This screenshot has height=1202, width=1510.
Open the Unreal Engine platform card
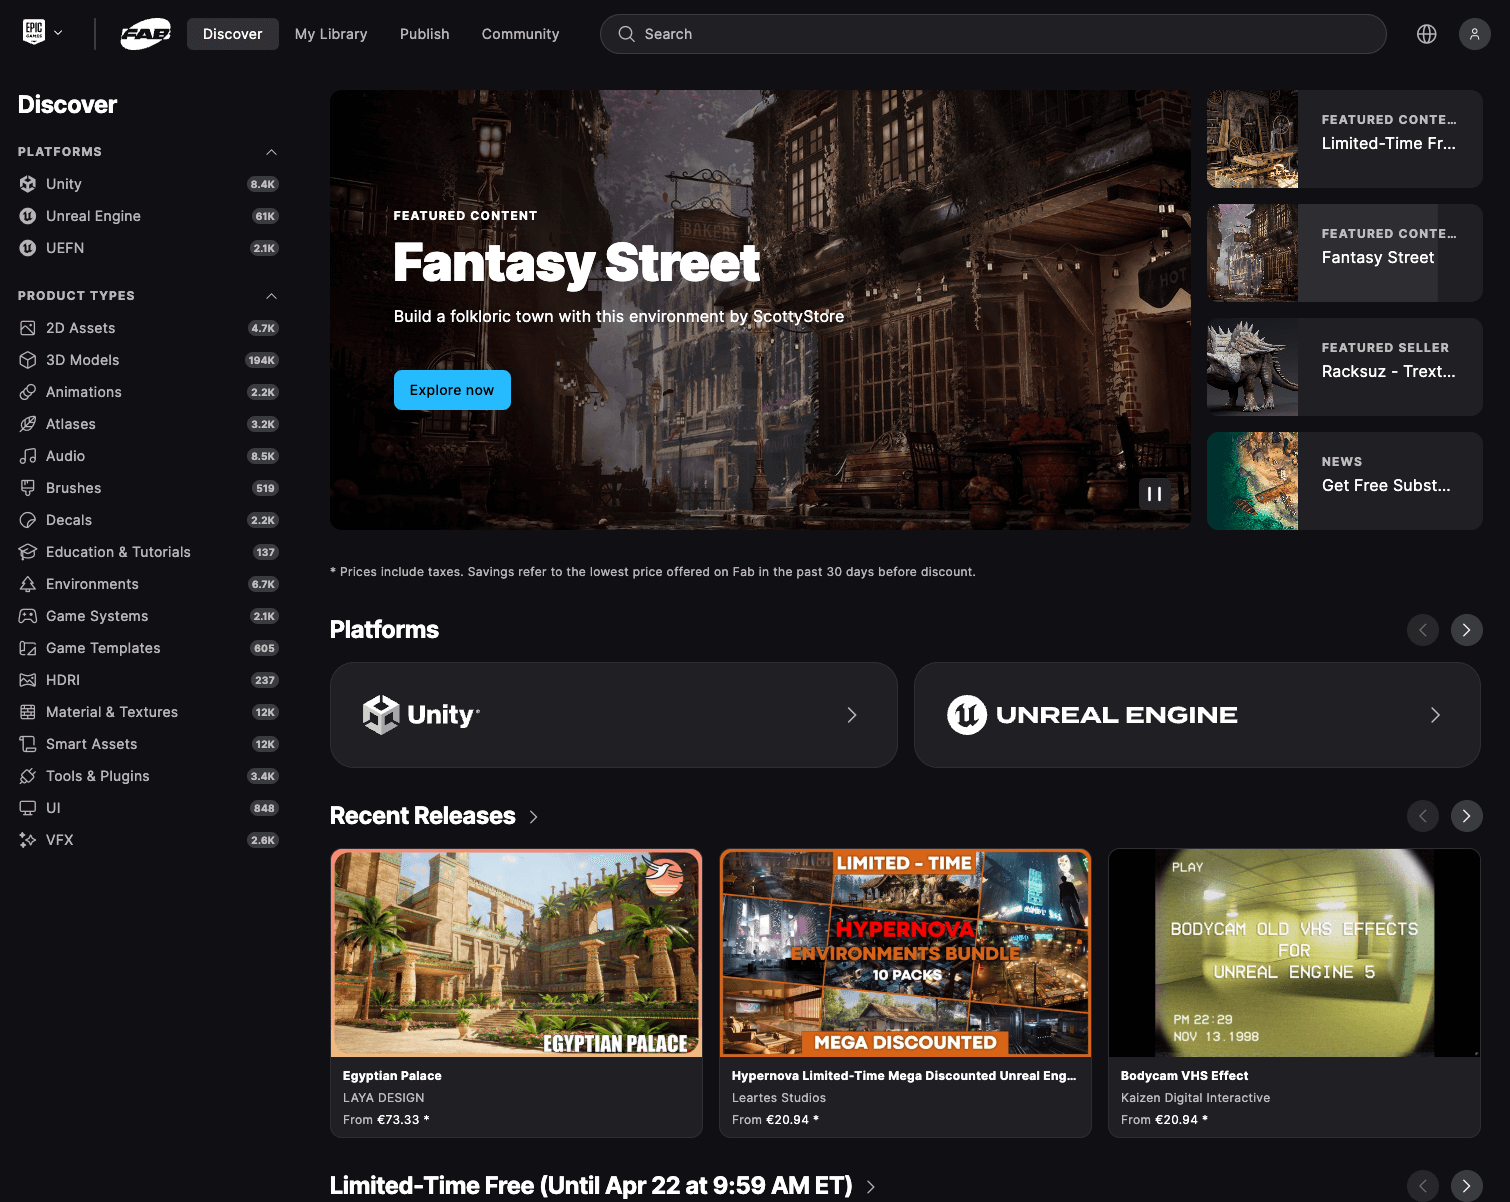click(1197, 715)
